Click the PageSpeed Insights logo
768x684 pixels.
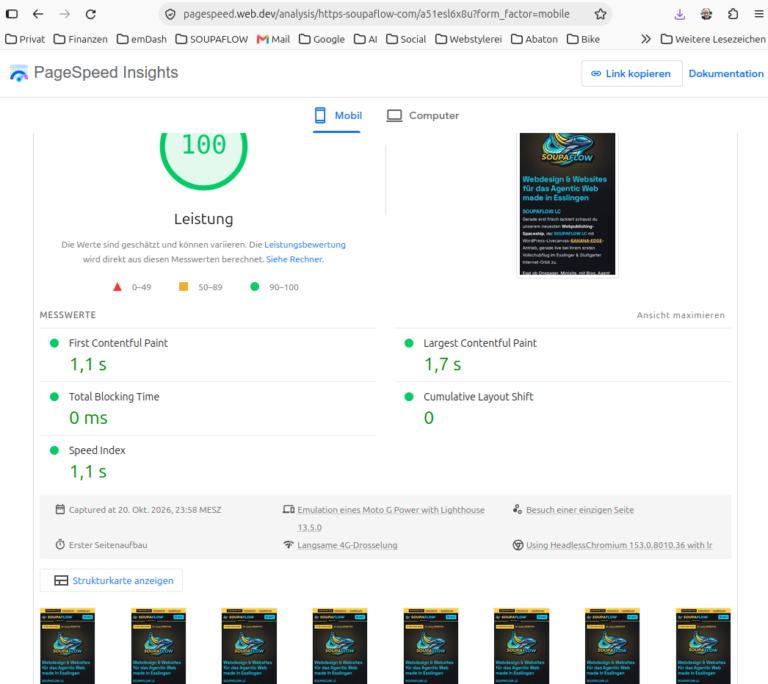click(19, 73)
